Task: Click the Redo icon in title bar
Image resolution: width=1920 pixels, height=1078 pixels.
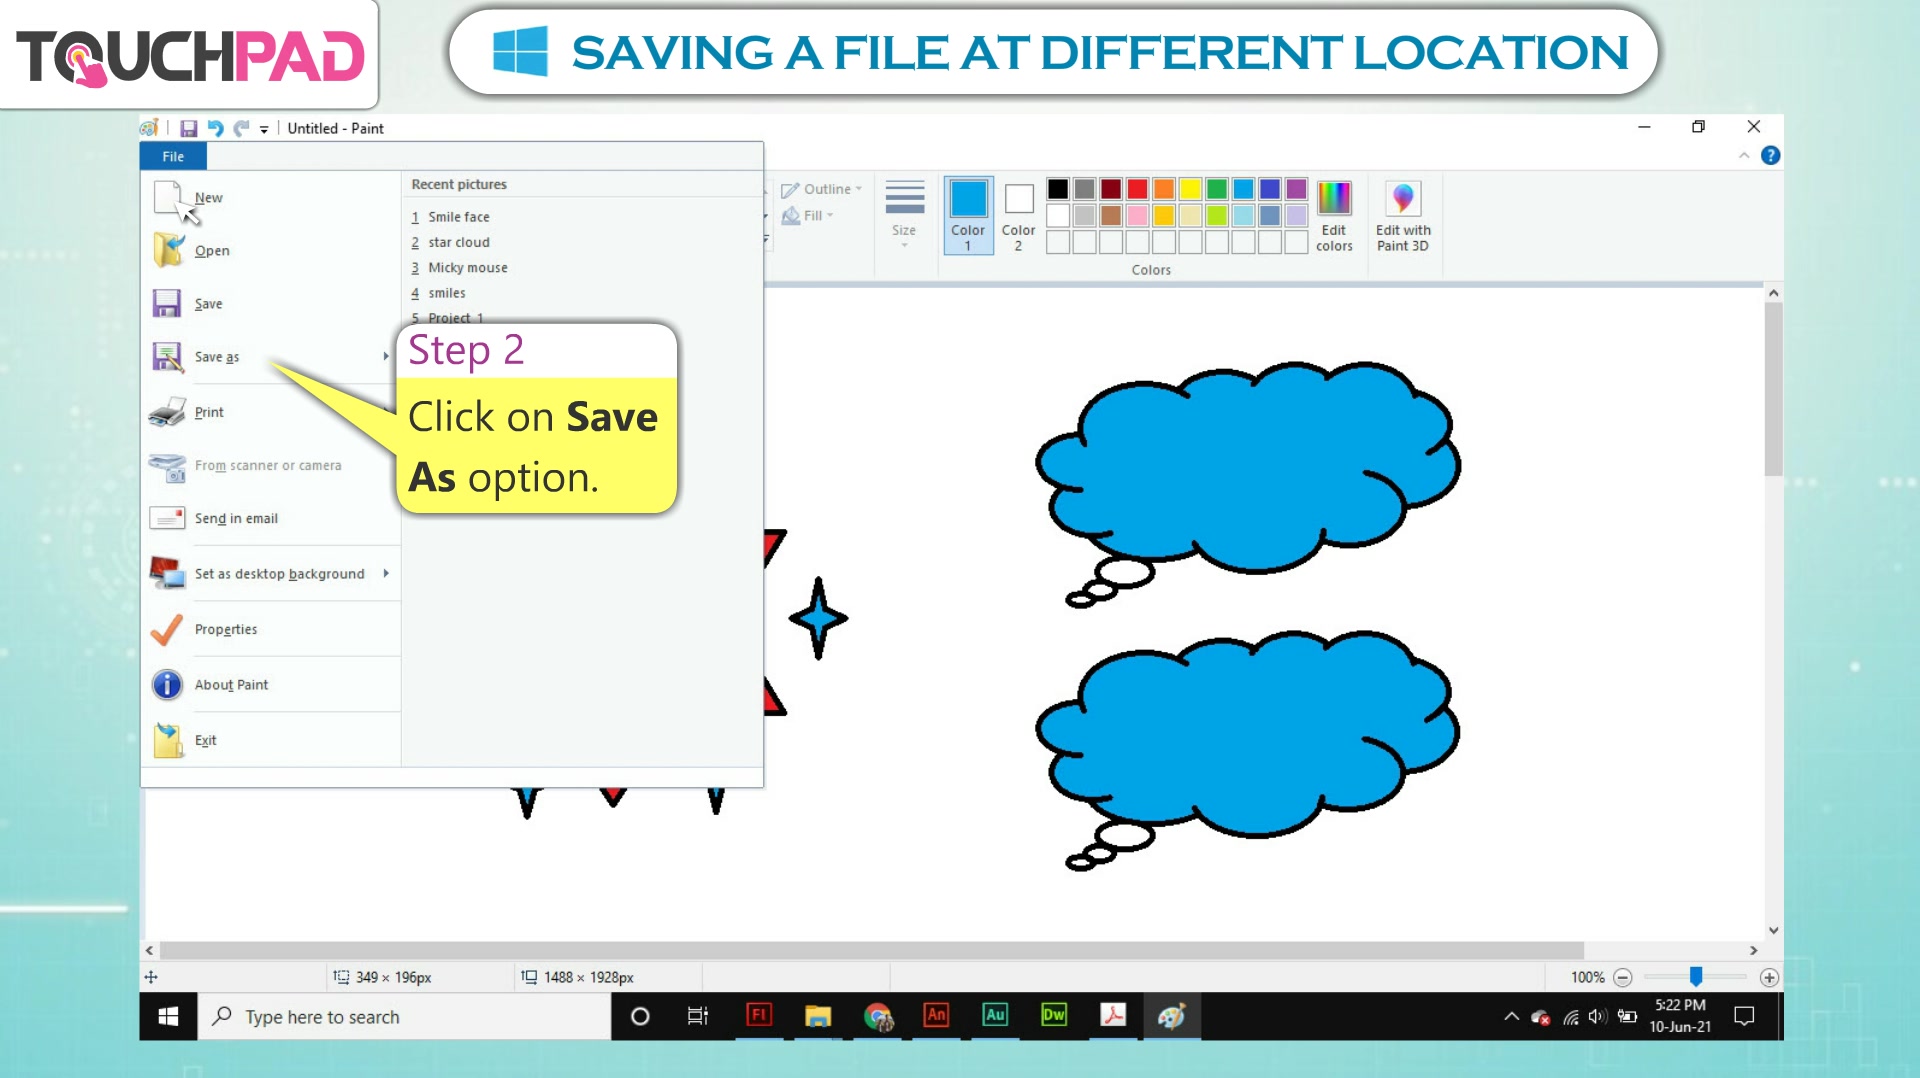Action: [241, 129]
